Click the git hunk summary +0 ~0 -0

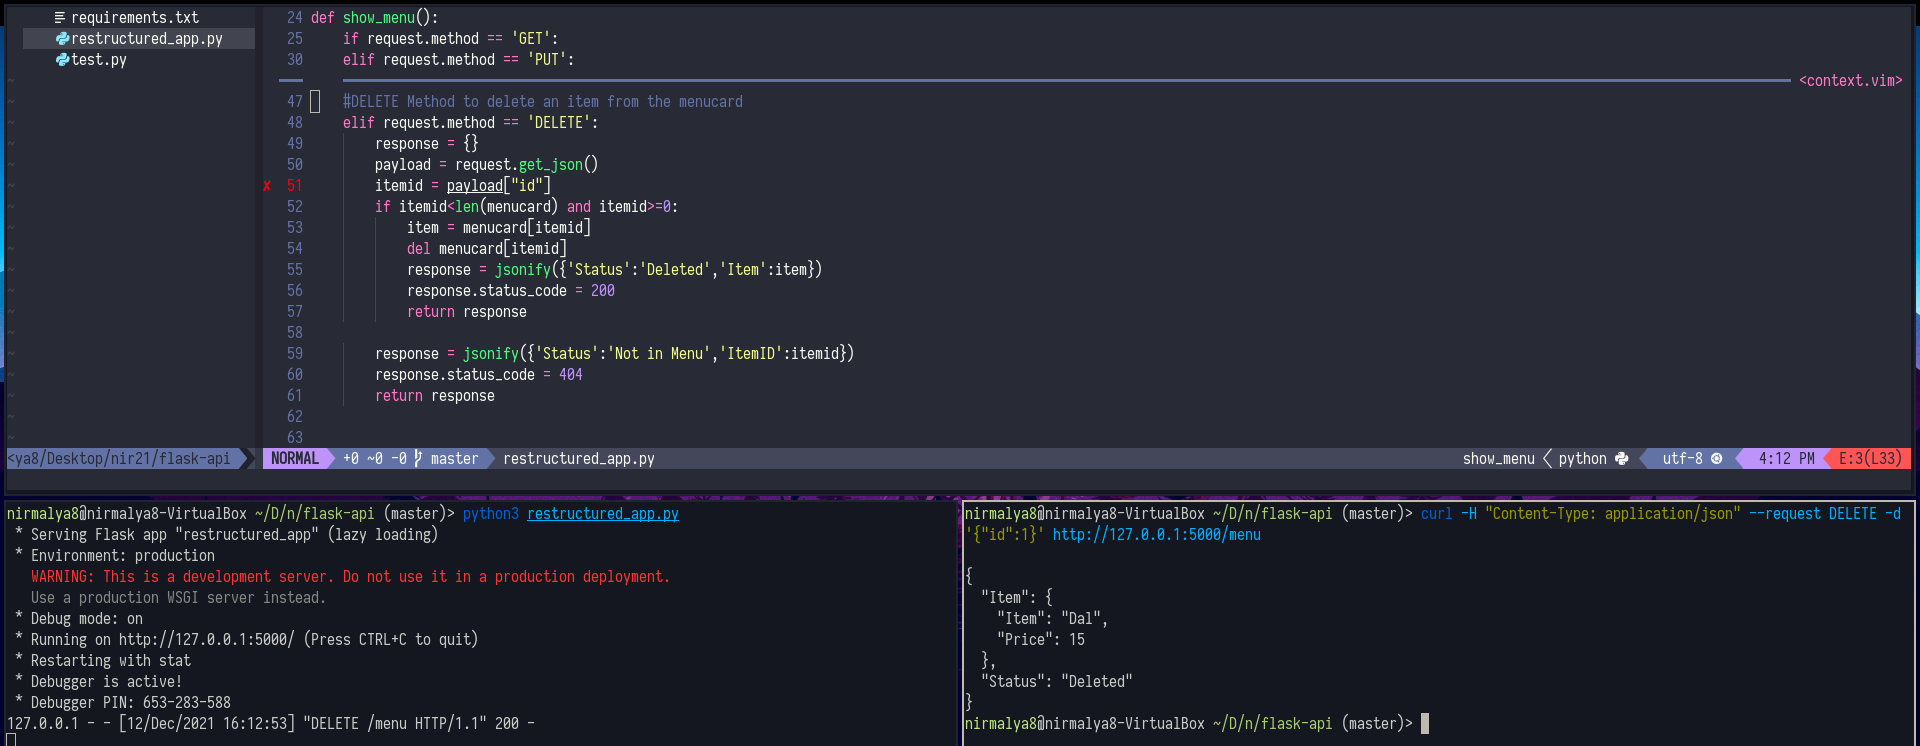(x=375, y=458)
